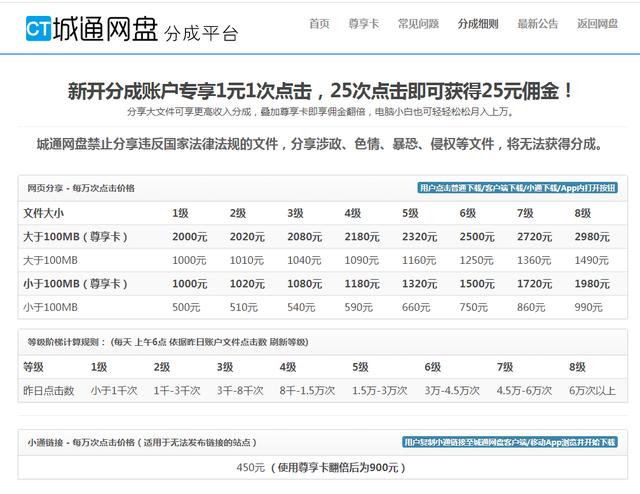Open the 首页 nav item
Image resolution: width=640 pixels, height=494 pixels.
[319, 24]
